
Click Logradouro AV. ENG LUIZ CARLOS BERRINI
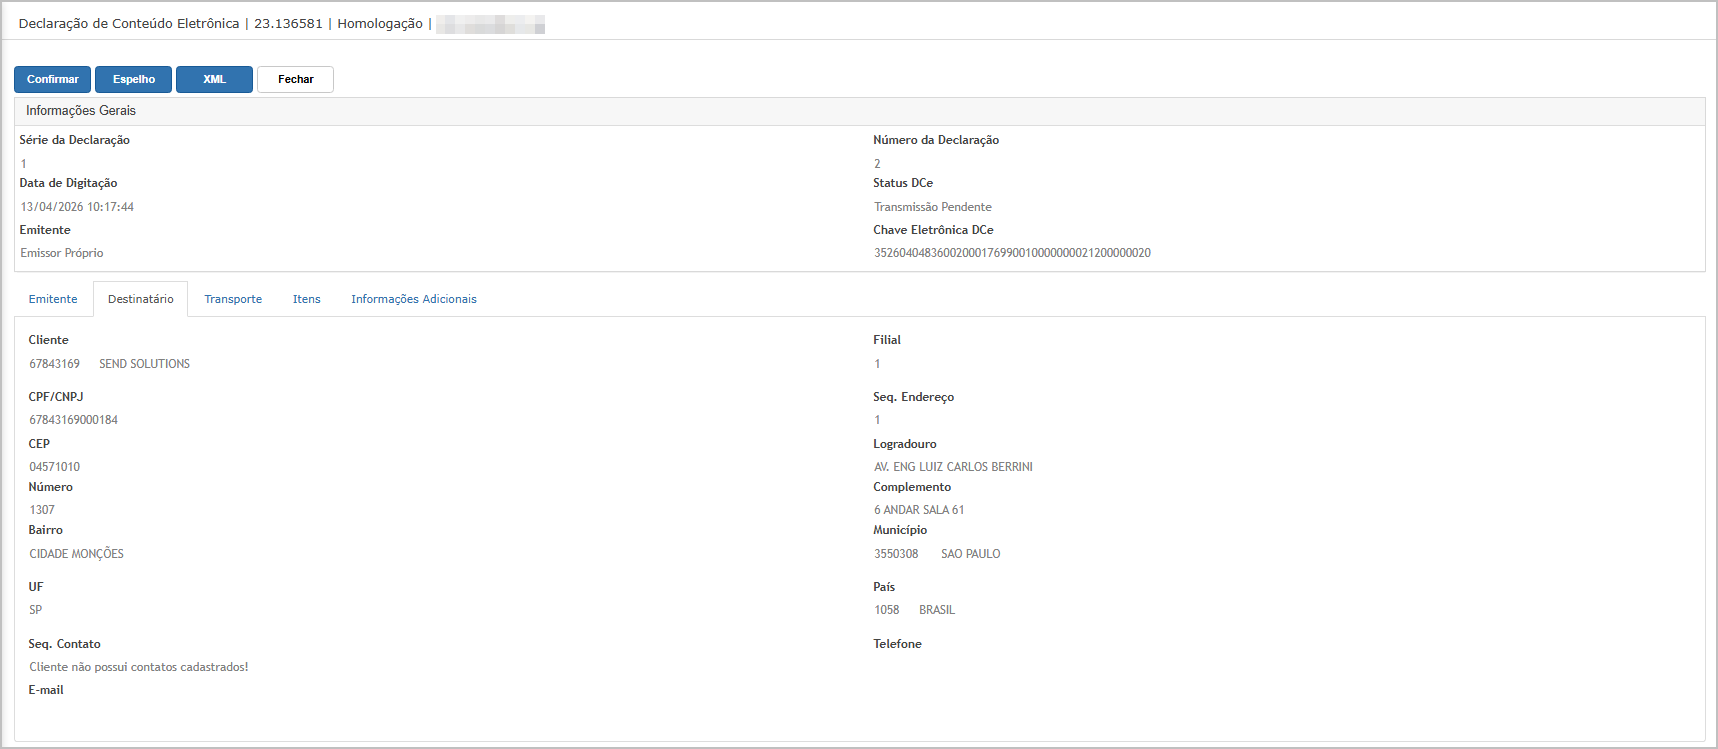[x=953, y=467]
